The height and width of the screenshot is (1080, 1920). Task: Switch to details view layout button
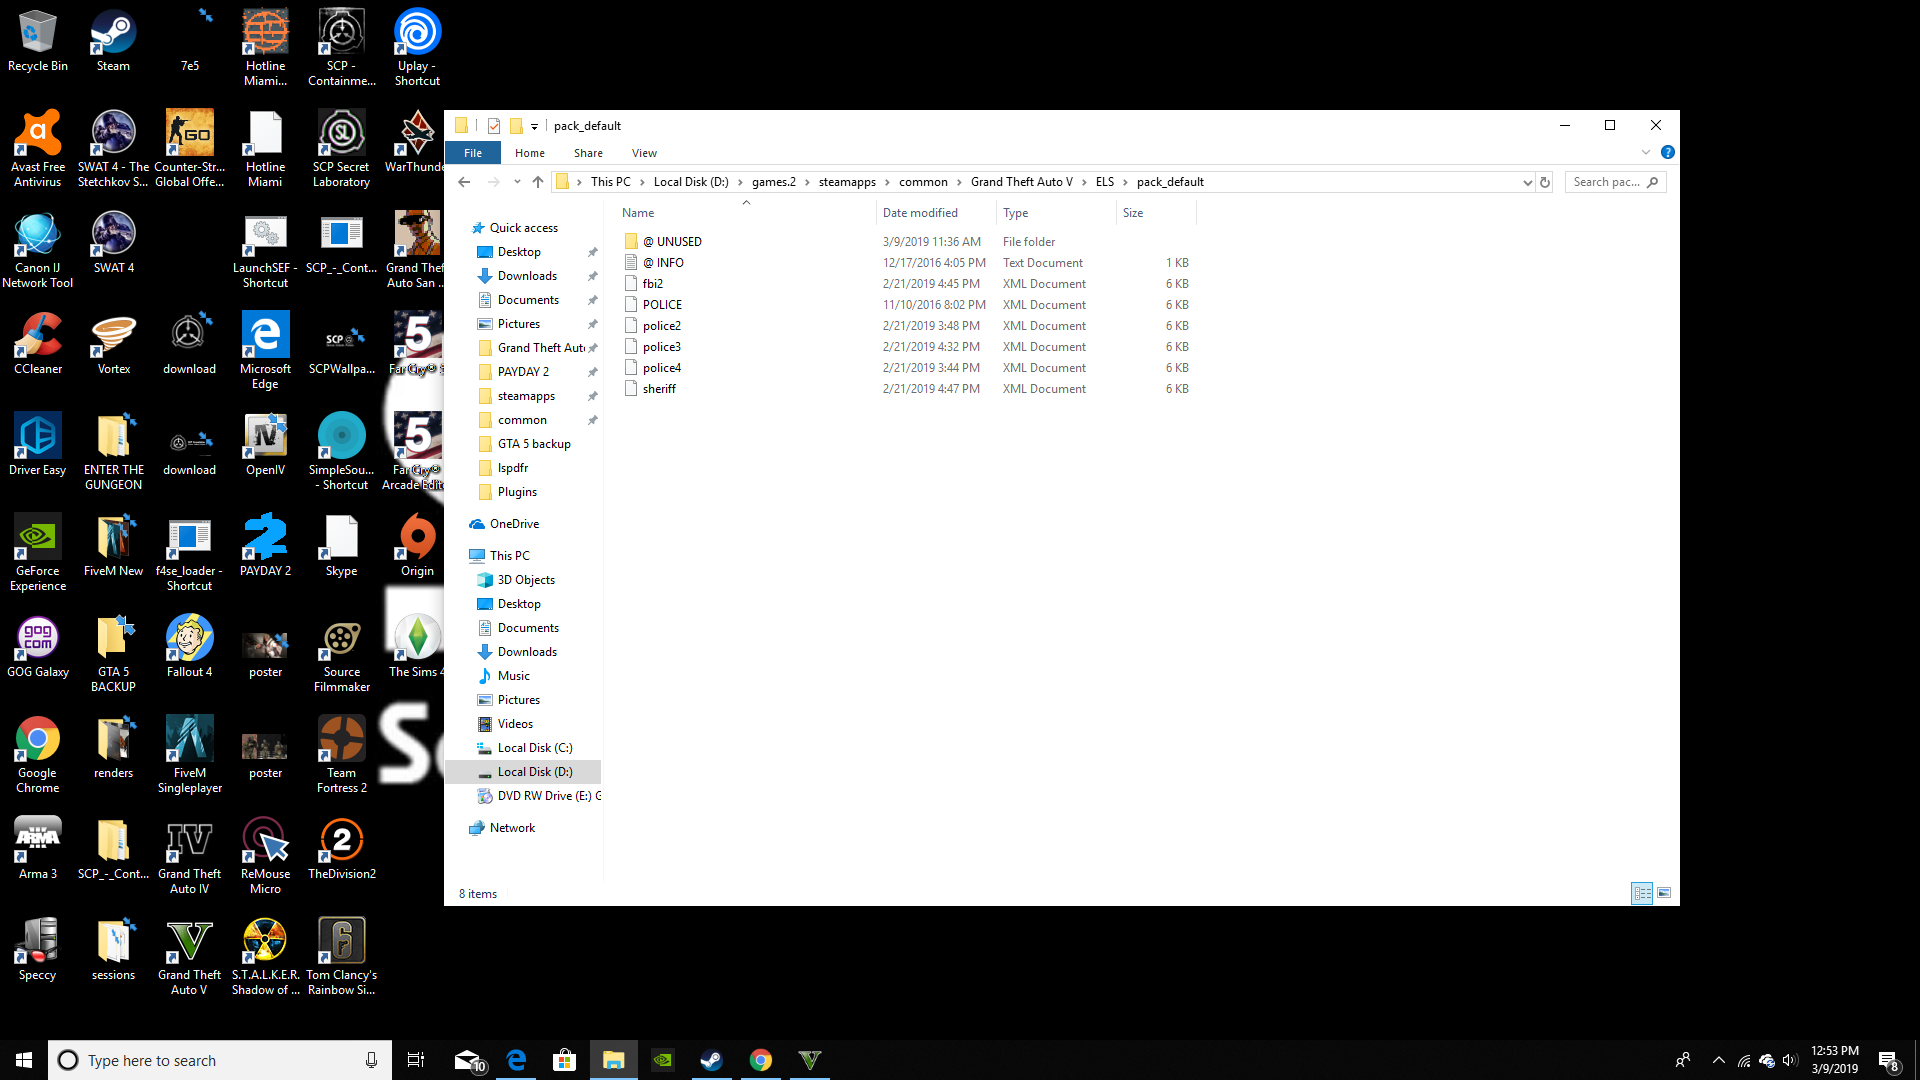point(1642,893)
